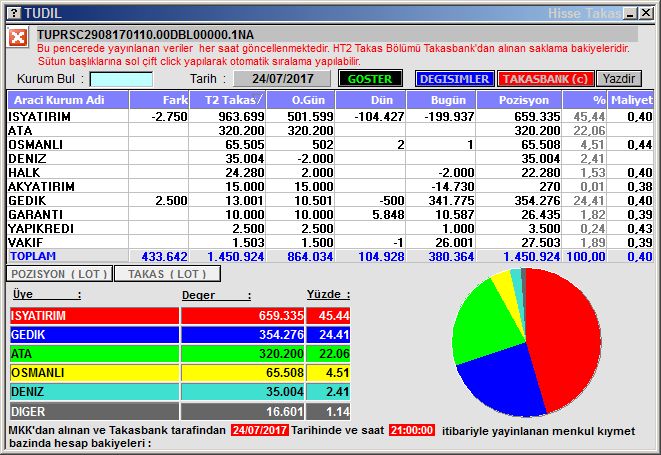The height and width of the screenshot is (455, 661).
Task: Select the YAPIKREDI broker row
Action: [41, 228]
